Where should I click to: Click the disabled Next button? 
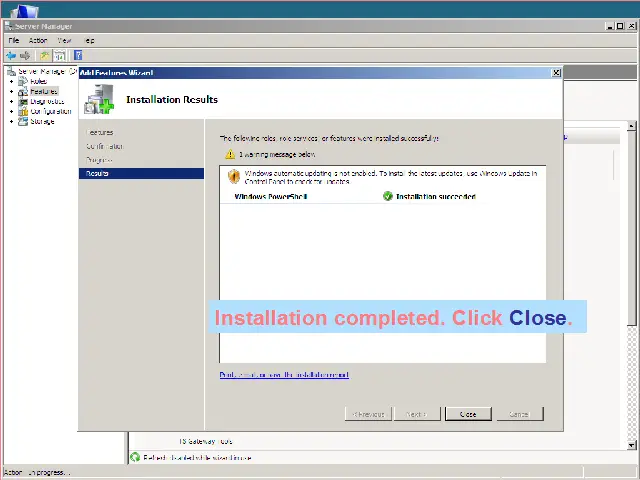tap(417, 414)
